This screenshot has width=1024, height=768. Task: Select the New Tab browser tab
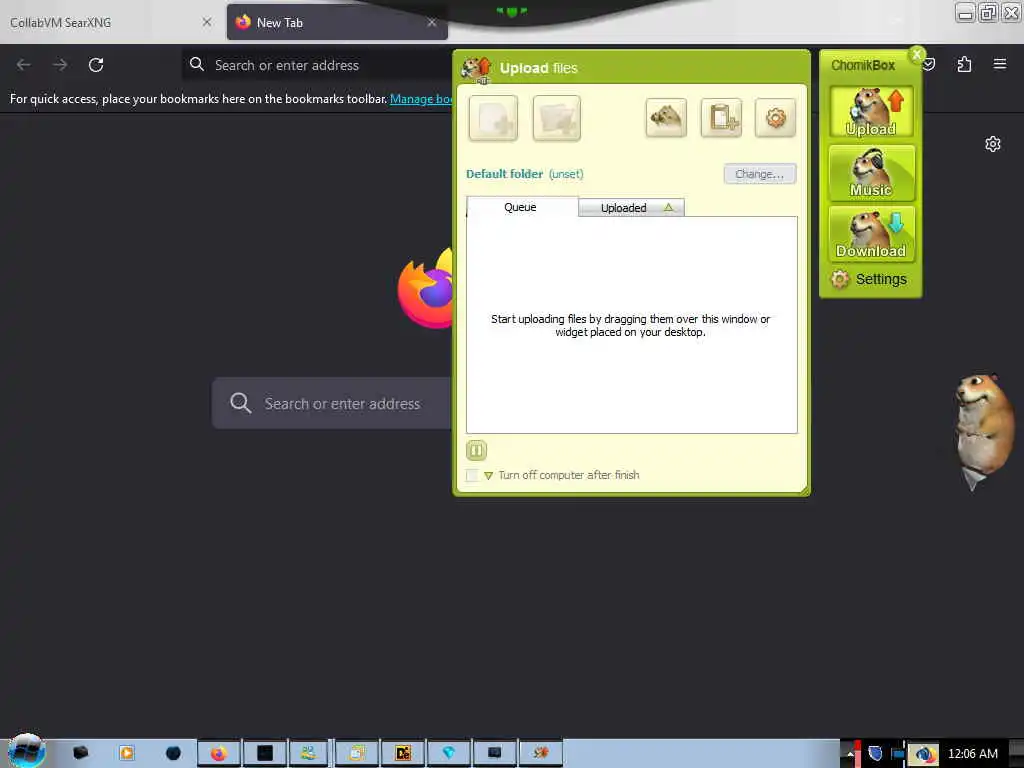337,23
